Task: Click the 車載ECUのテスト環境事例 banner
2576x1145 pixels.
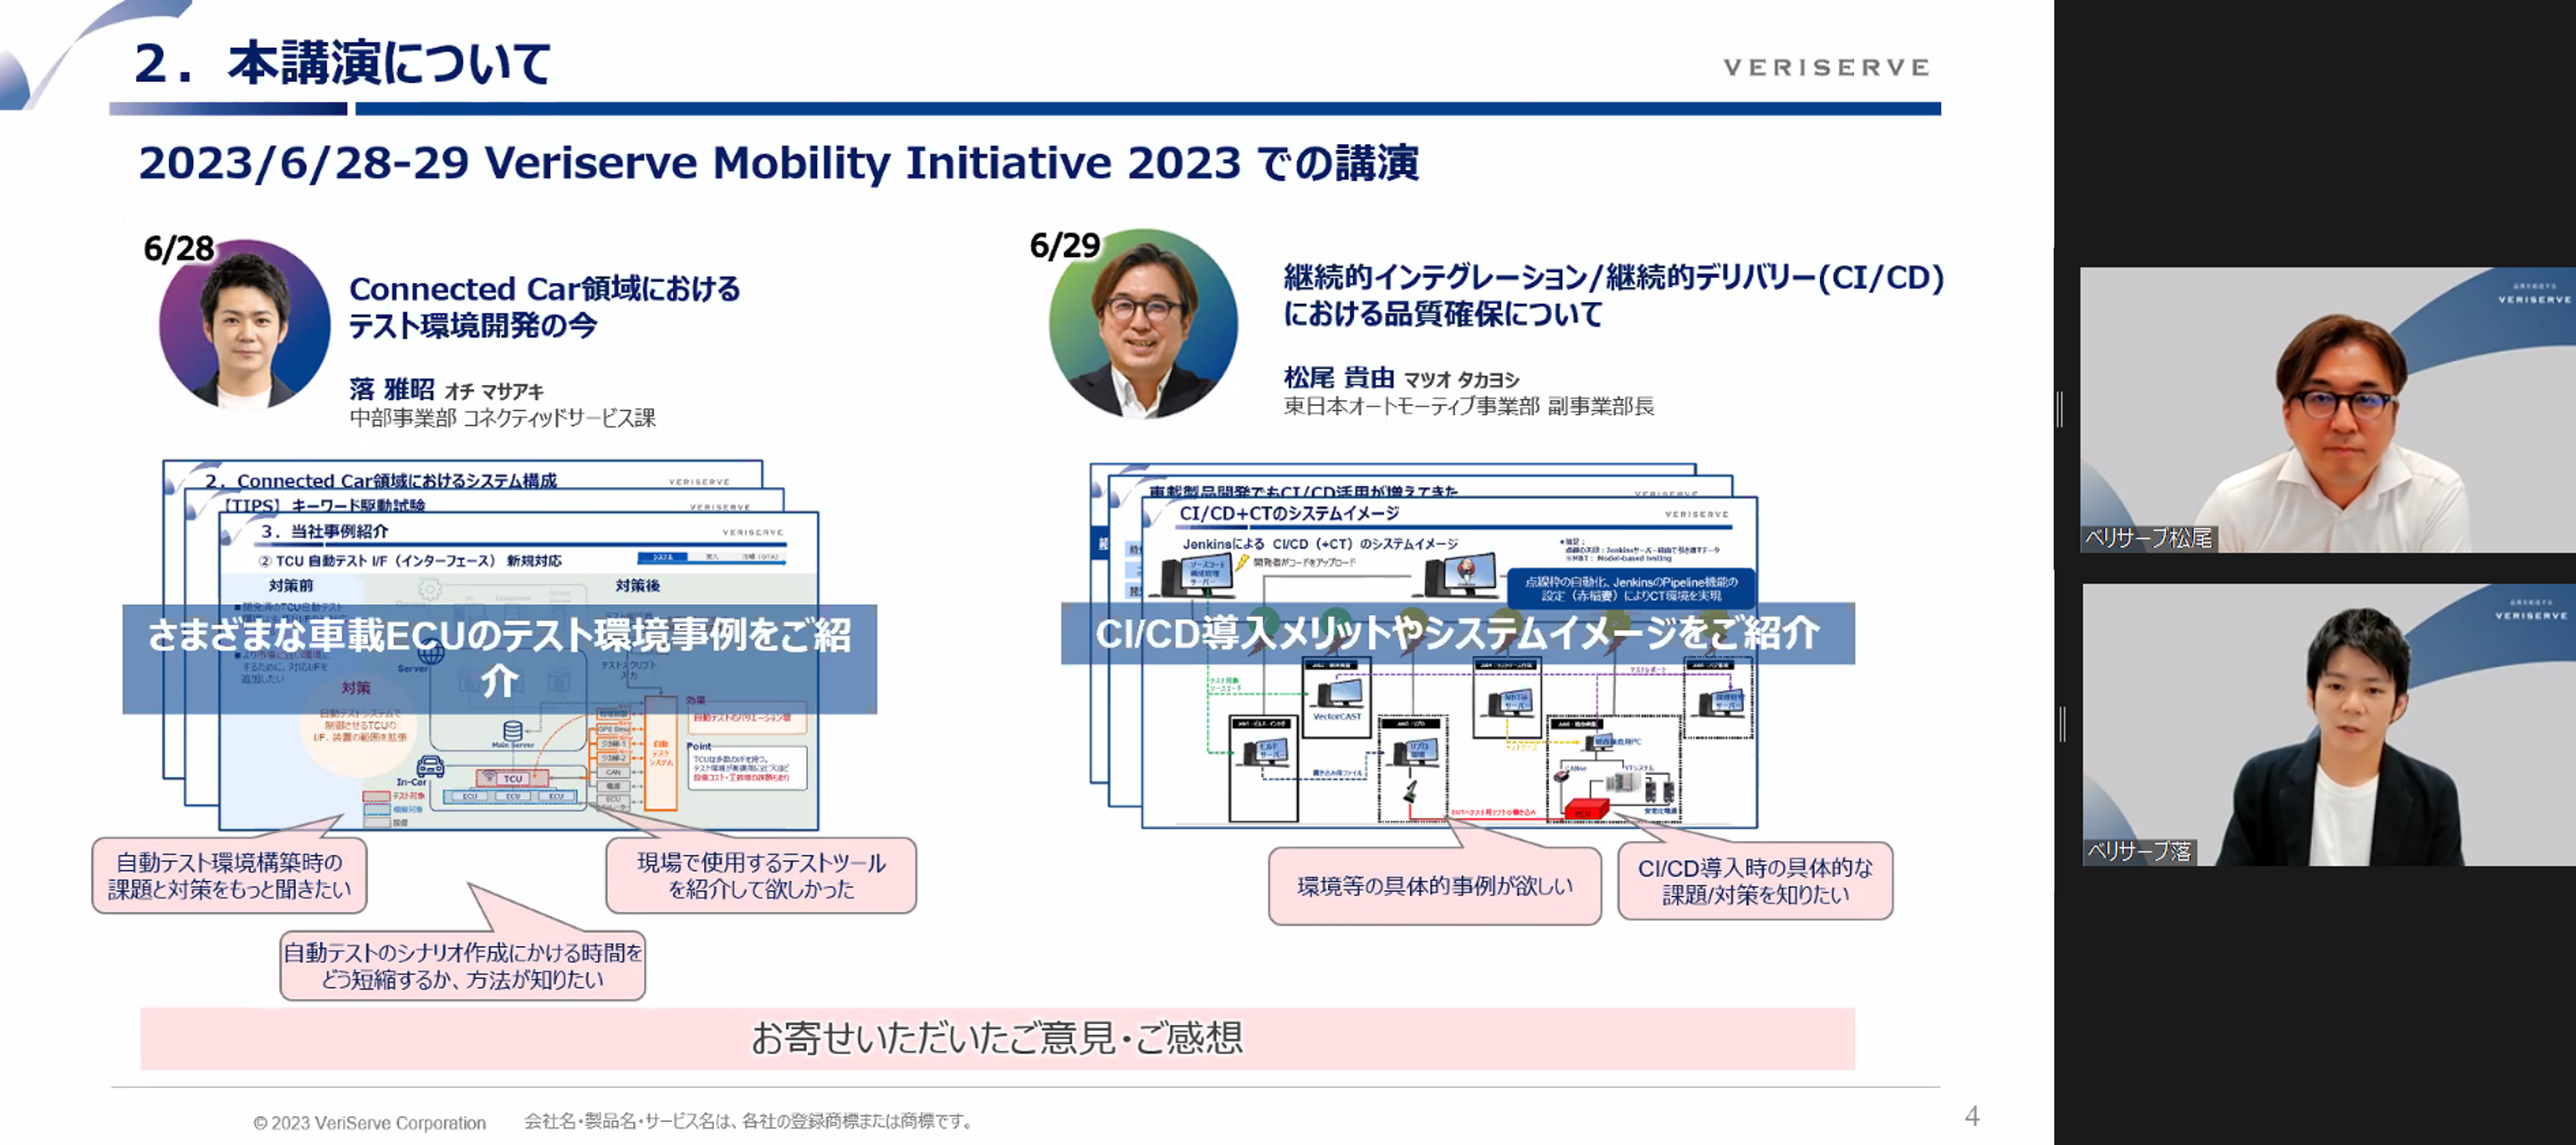Action: pos(499,658)
